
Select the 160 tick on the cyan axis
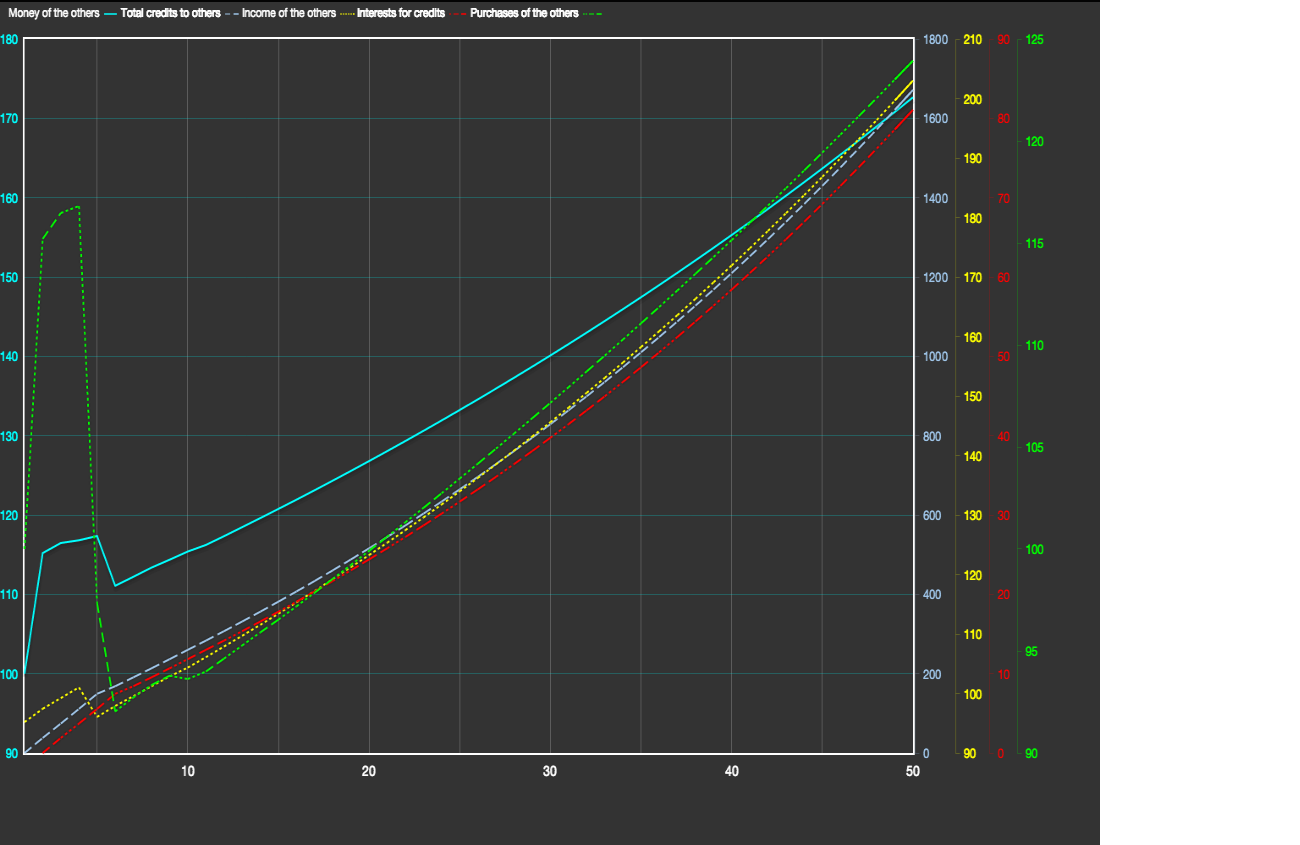click(x=9, y=198)
